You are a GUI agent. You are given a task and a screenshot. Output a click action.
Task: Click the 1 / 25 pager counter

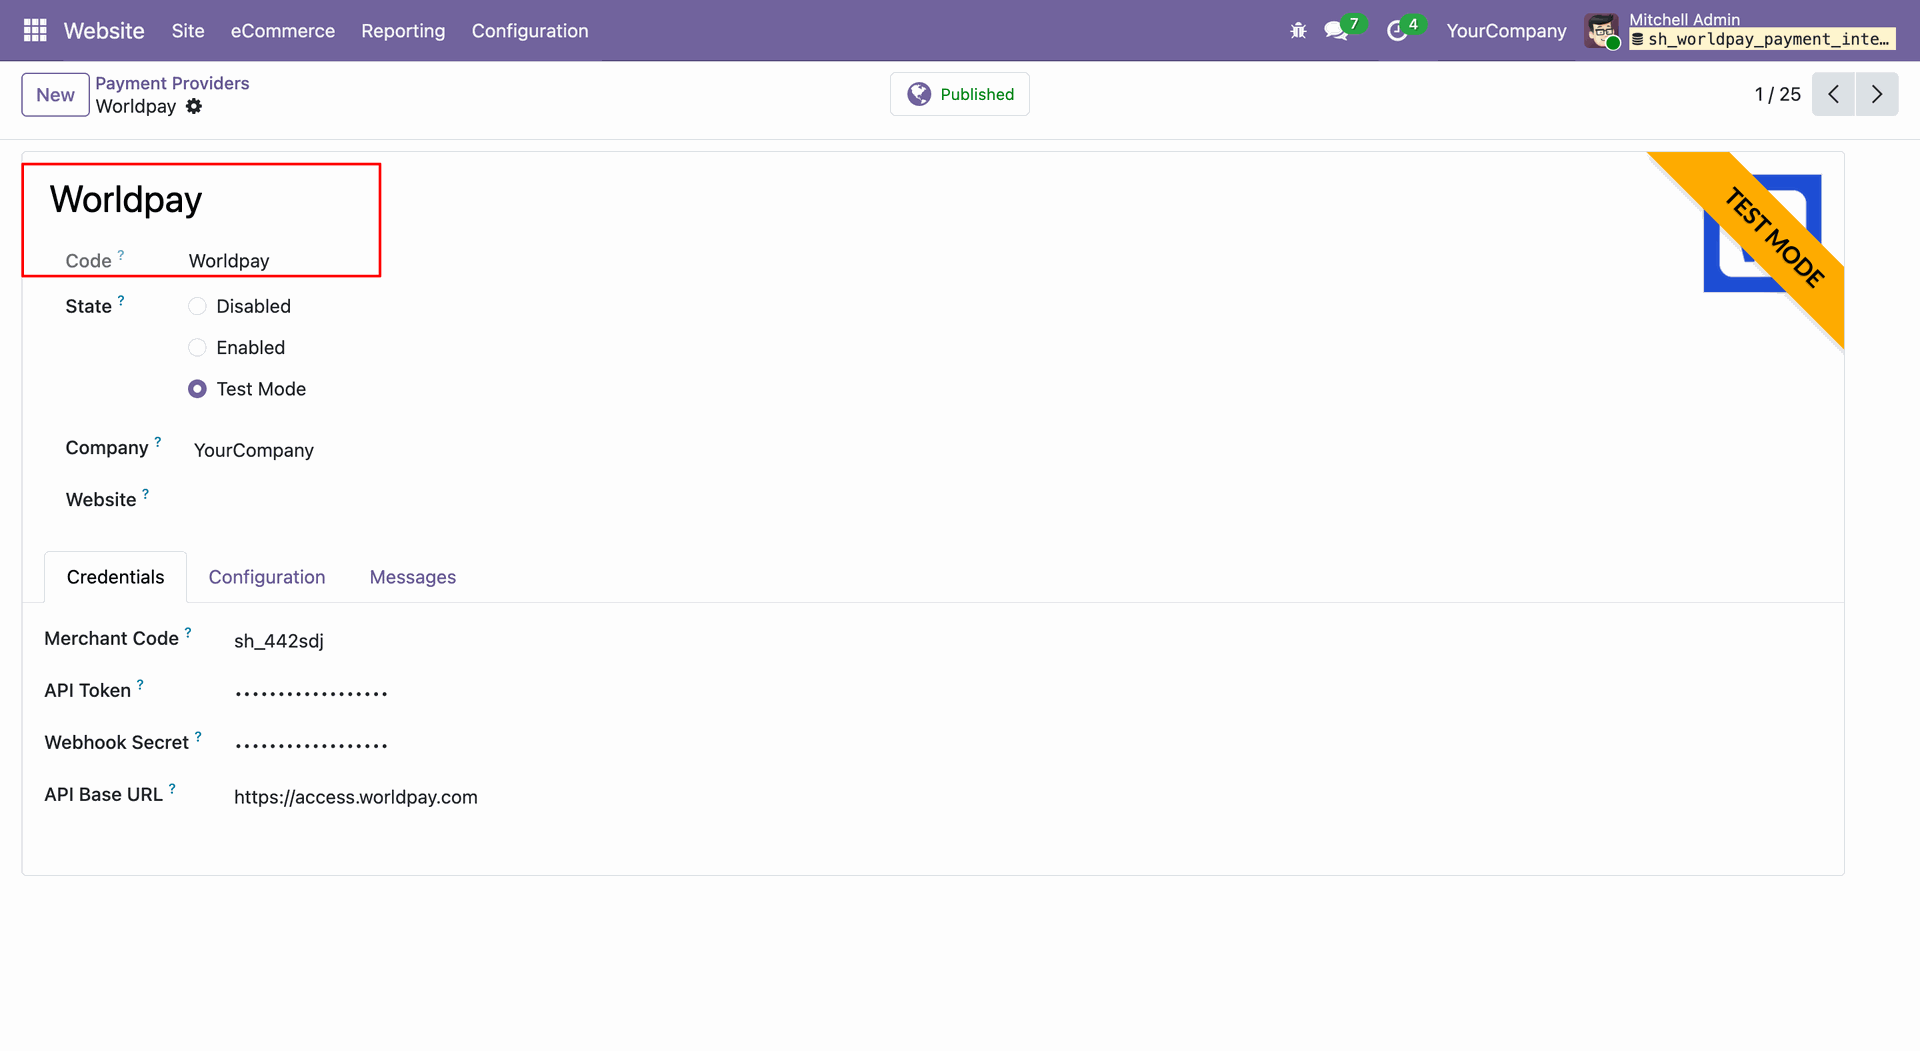1777,94
